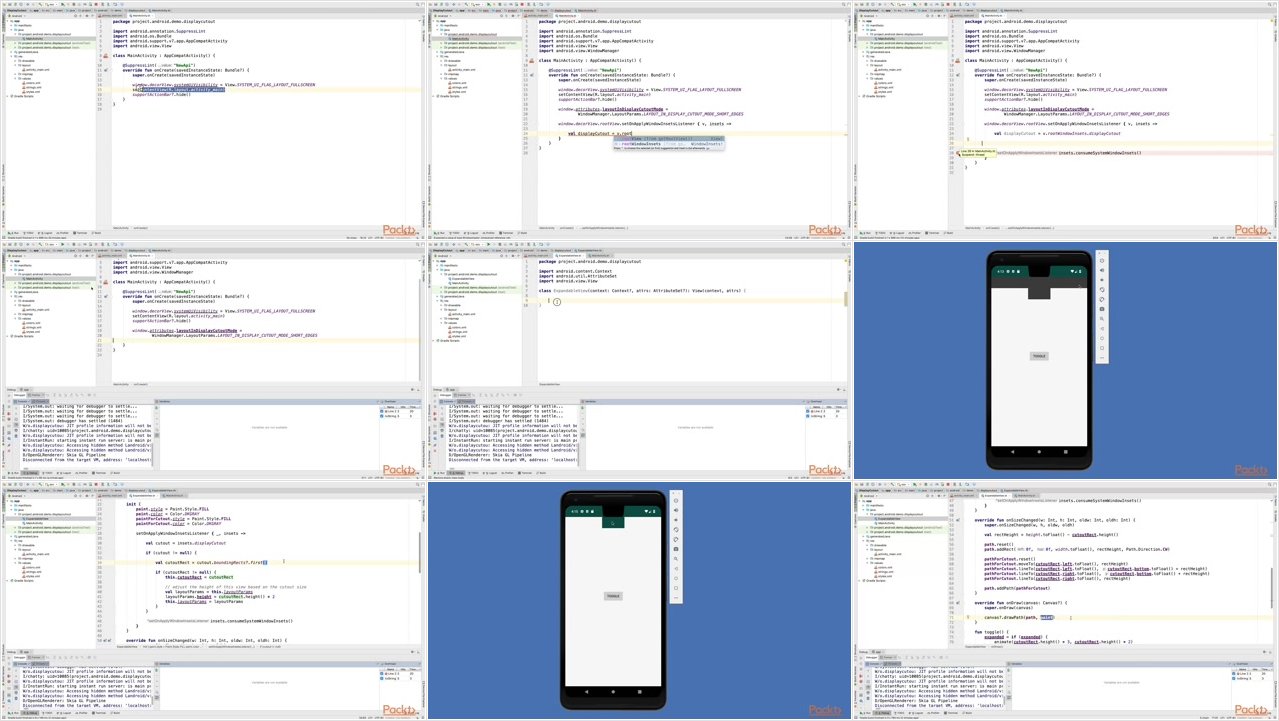Tap Android recents button on green-cutout emulator screen
The height and width of the screenshot is (721, 1279).
(640, 691)
